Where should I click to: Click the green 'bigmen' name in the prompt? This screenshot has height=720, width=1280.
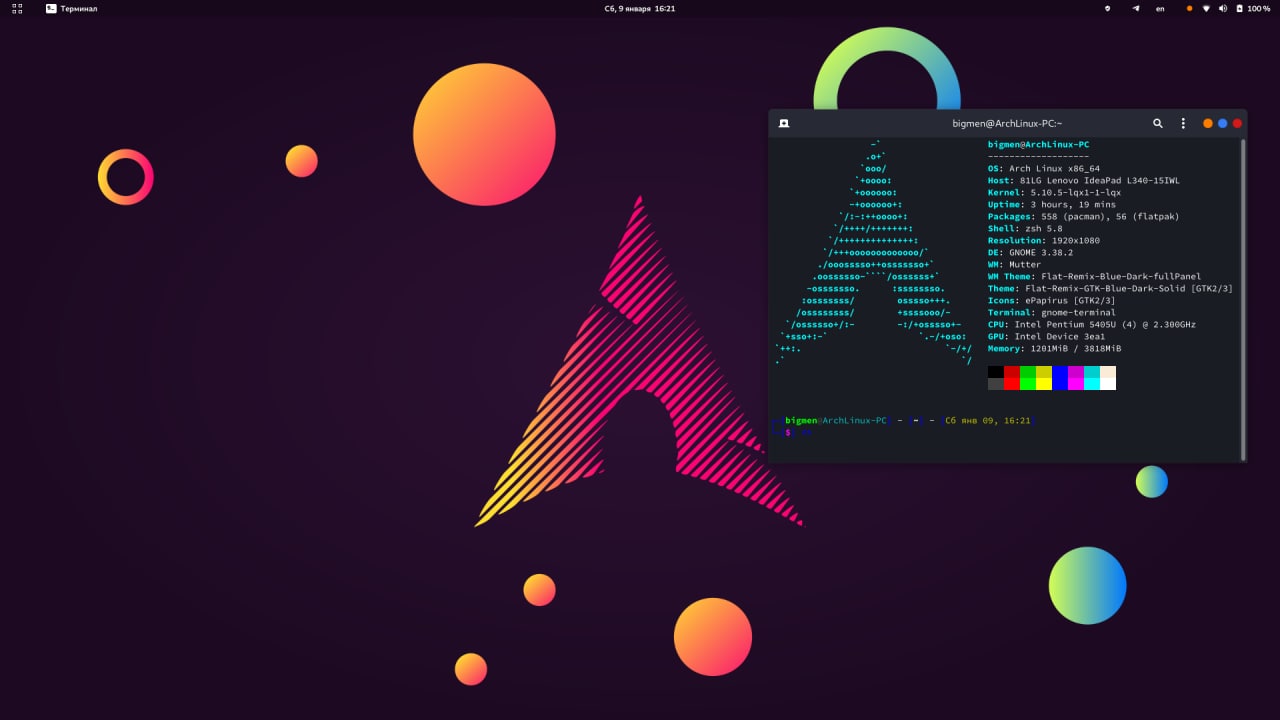[801, 421]
